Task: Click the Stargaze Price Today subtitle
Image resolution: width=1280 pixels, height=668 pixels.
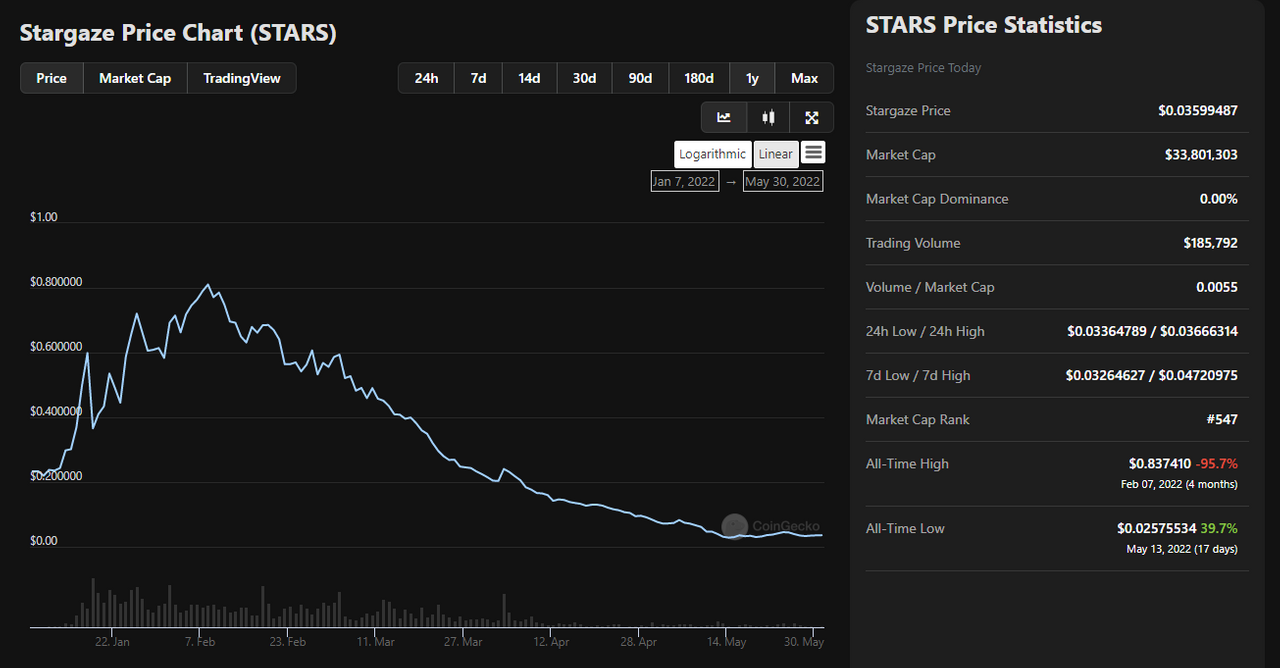Action: coord(923,68)
